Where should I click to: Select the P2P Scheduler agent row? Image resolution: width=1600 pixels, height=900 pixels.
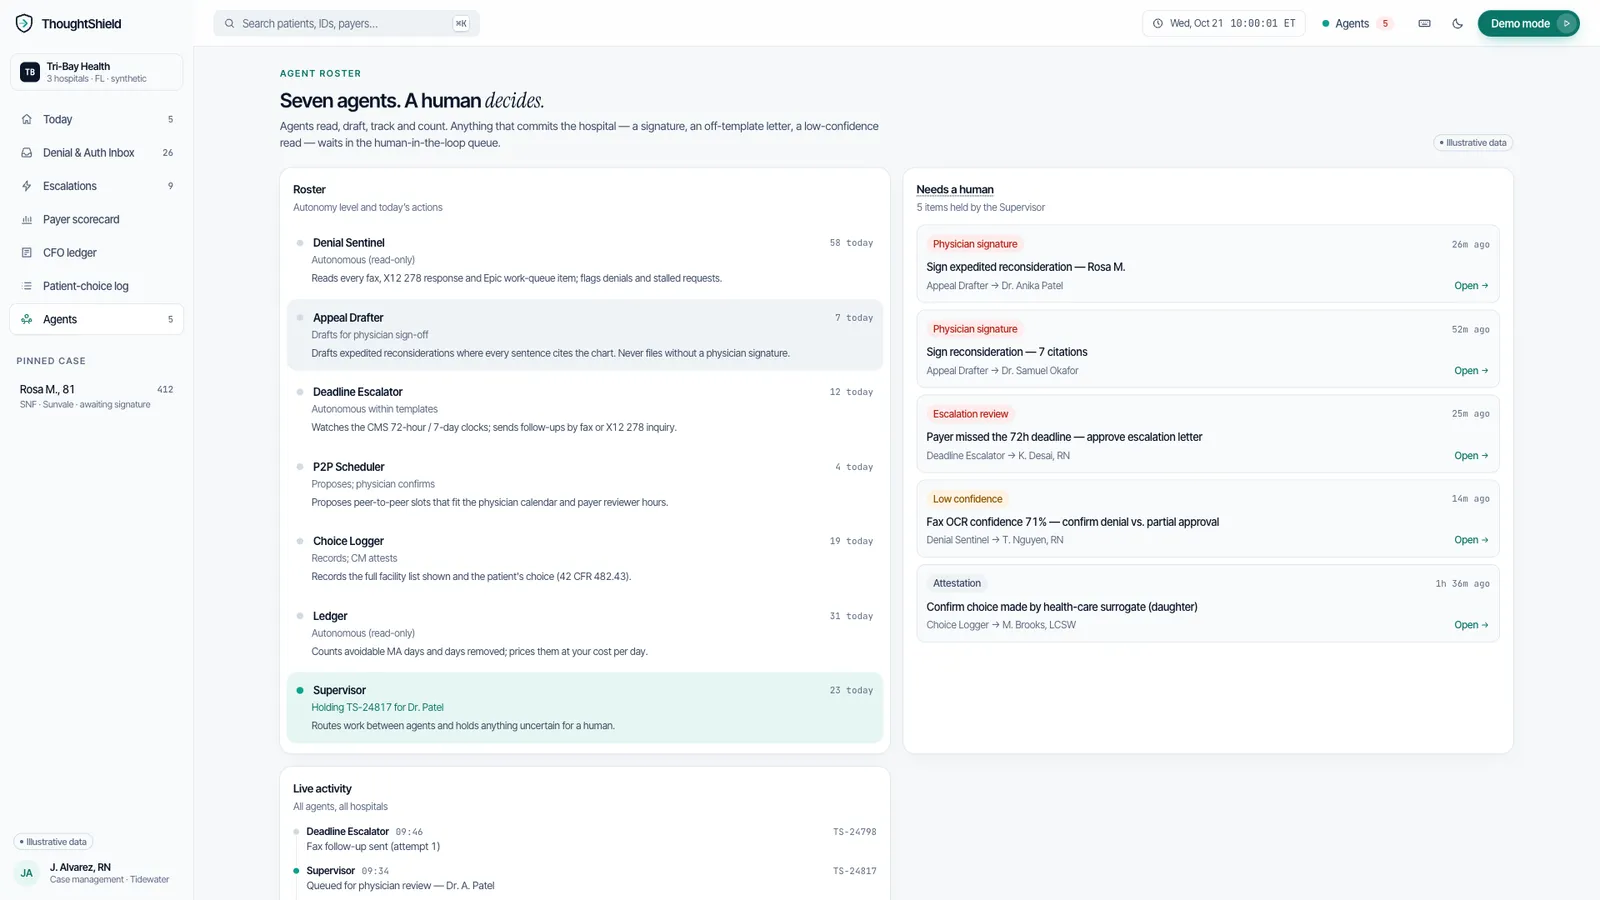(585, 484)
